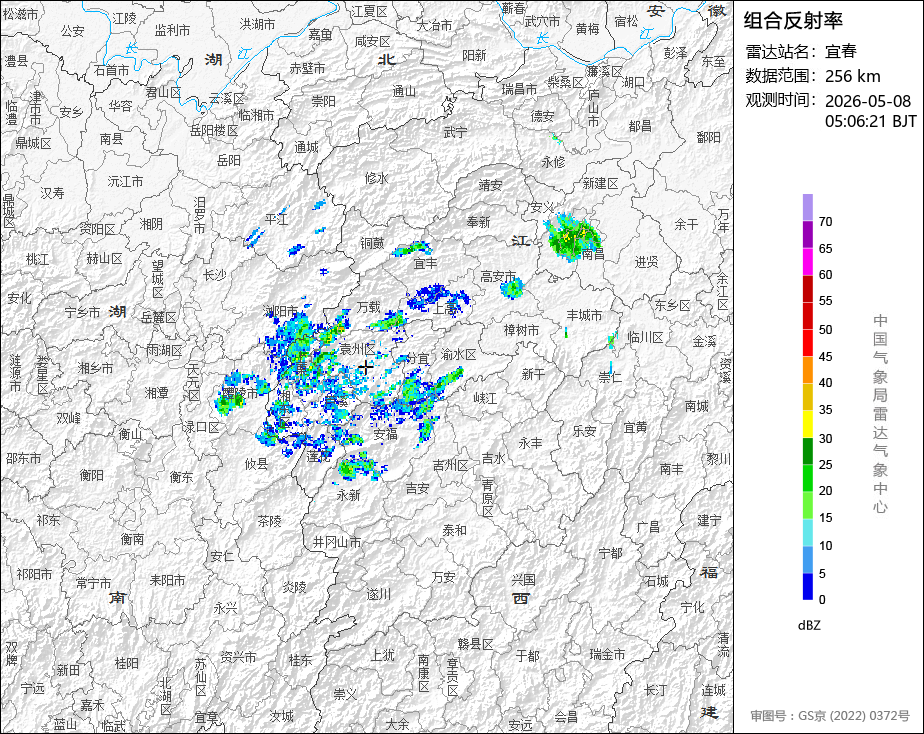Image resolution: width=924 pixels, height=734 pixels.
Task: Click the 遂川 county label
Action: [378, 594]
